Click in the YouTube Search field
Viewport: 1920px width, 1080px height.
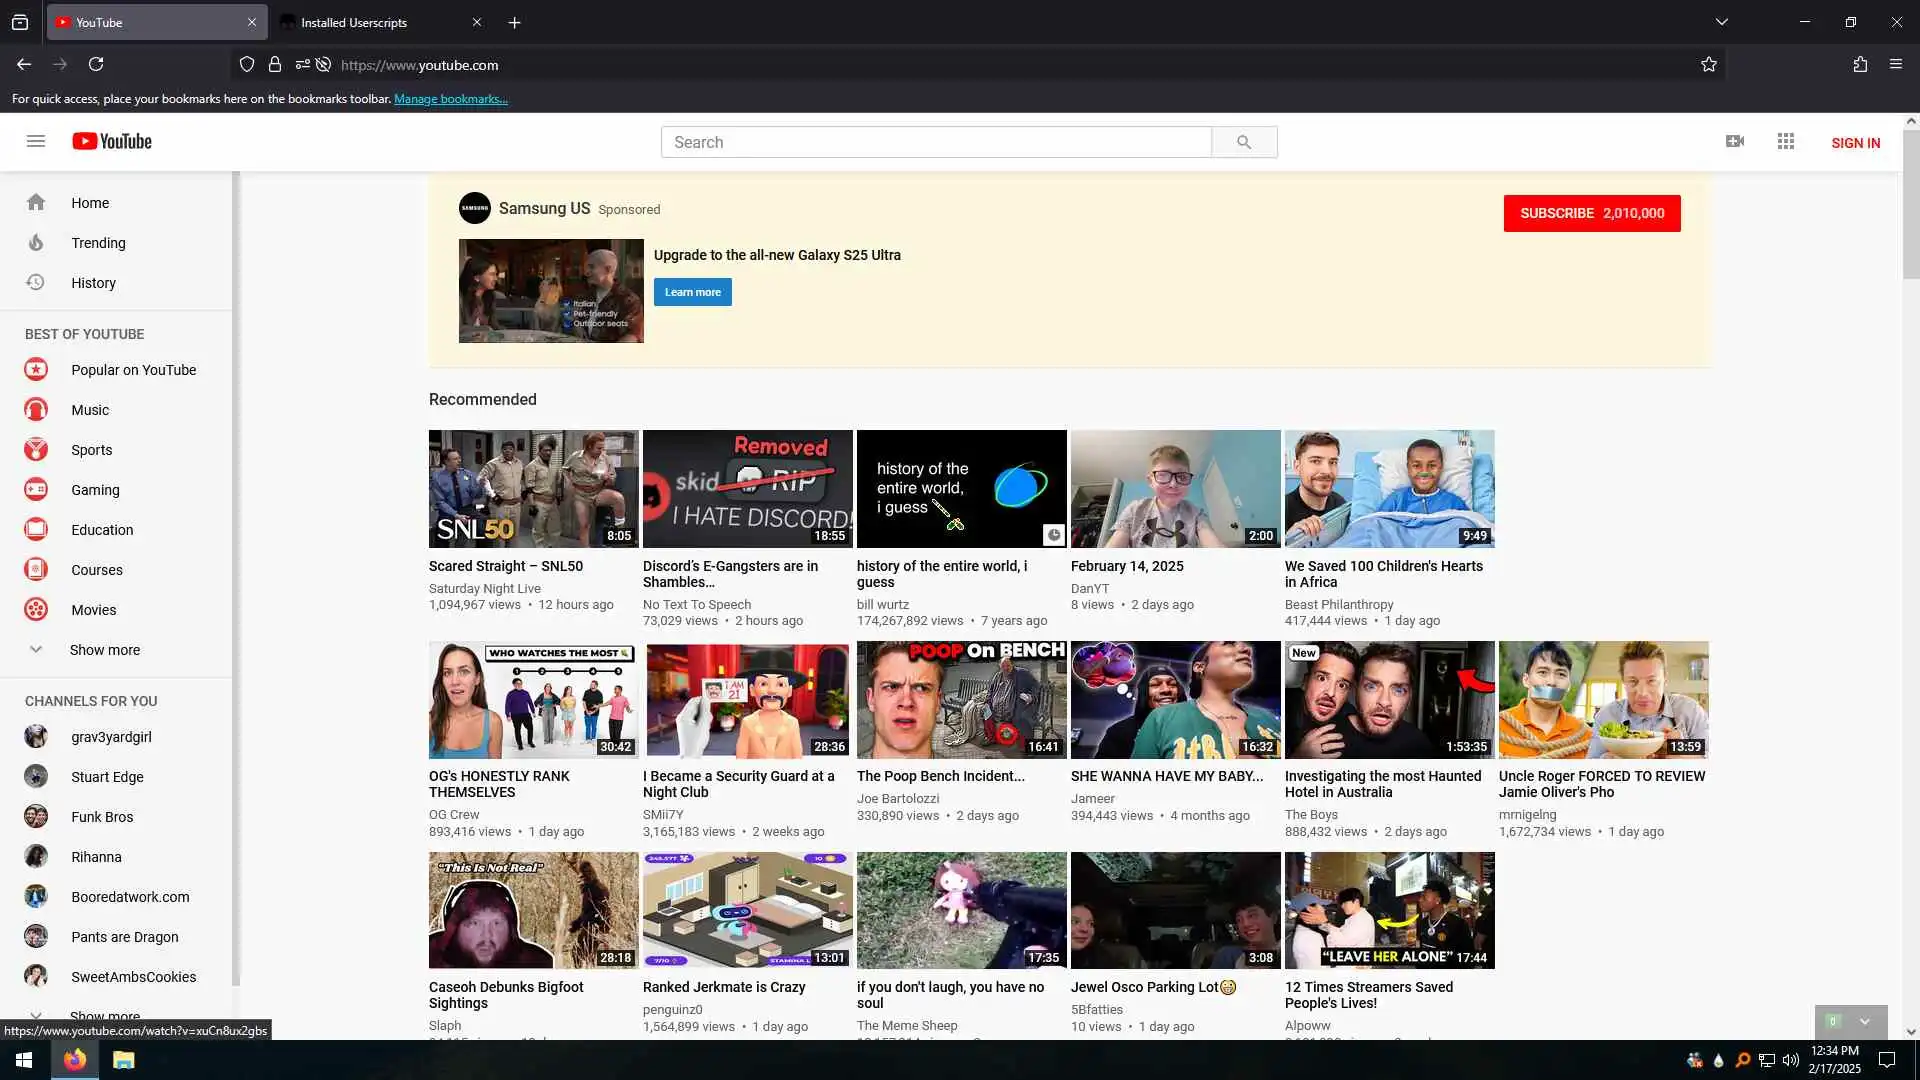click(x=935, y=142)
